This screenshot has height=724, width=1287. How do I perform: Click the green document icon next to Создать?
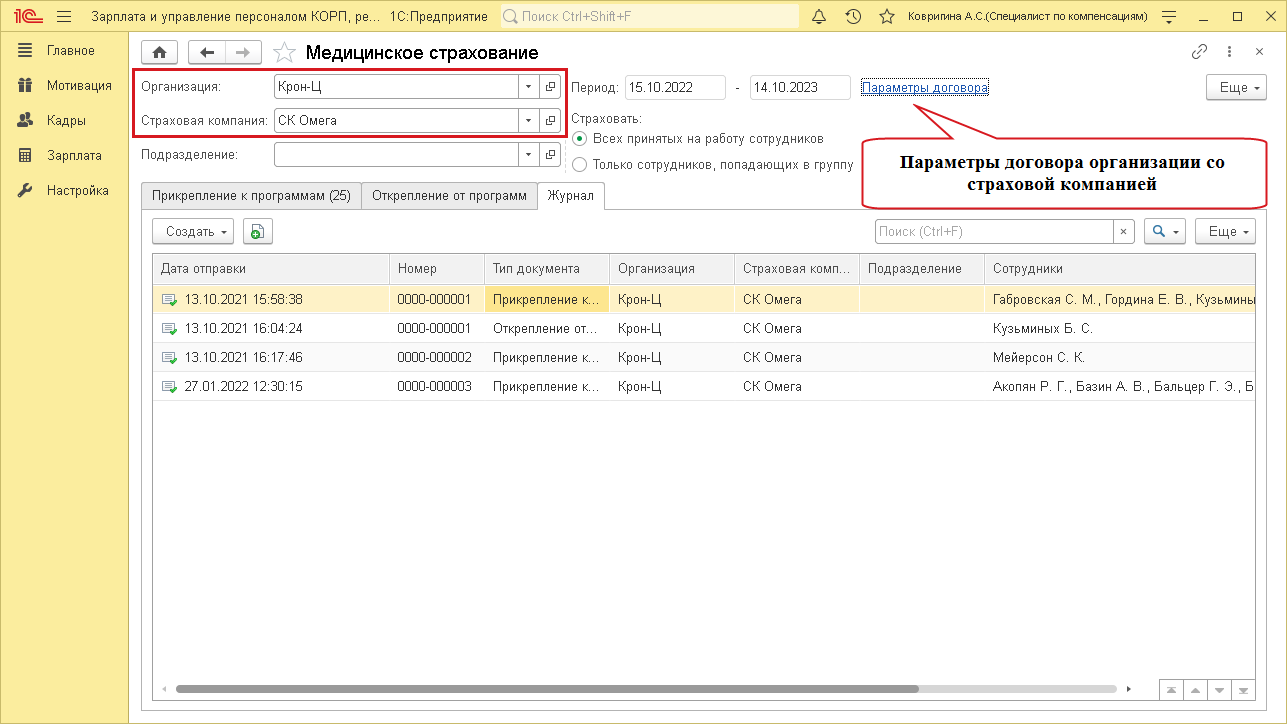[x=257, y=232]
